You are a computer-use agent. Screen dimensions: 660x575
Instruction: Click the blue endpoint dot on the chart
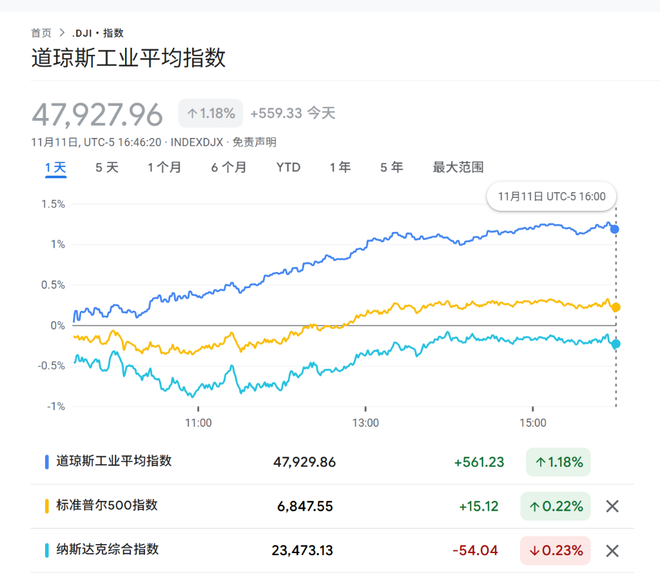[615, 229]
